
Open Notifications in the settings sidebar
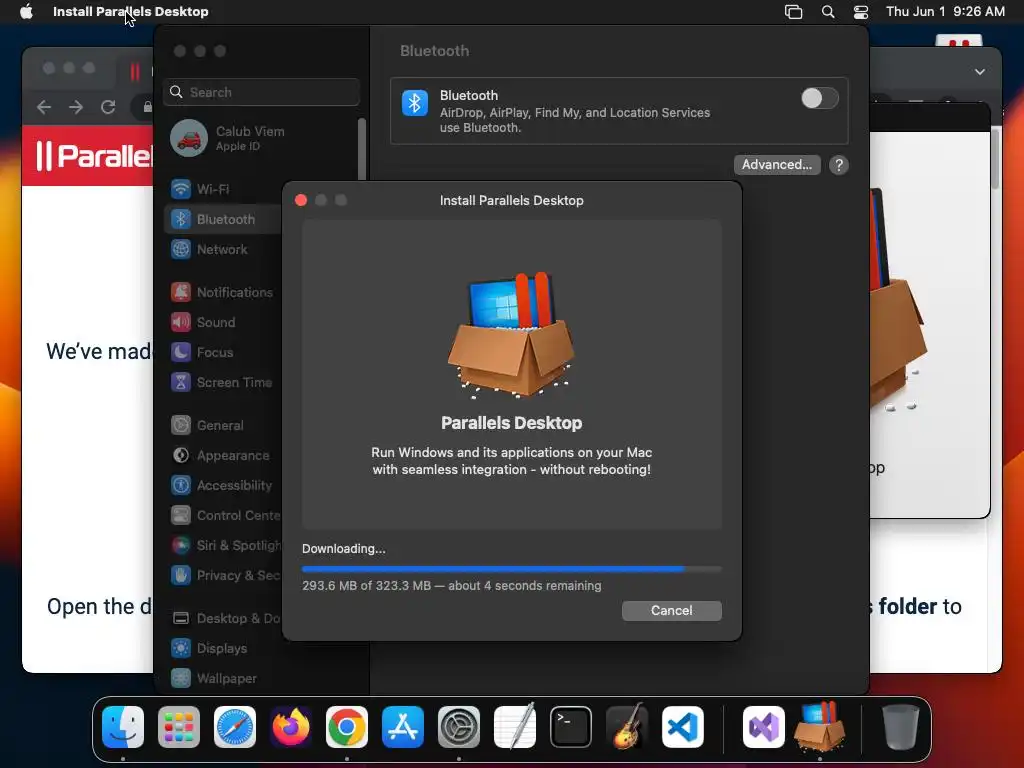coord(223,292)
